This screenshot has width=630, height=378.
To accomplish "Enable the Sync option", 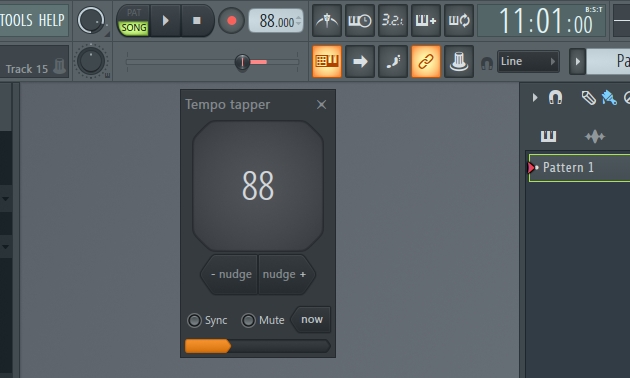I will 194,320.
